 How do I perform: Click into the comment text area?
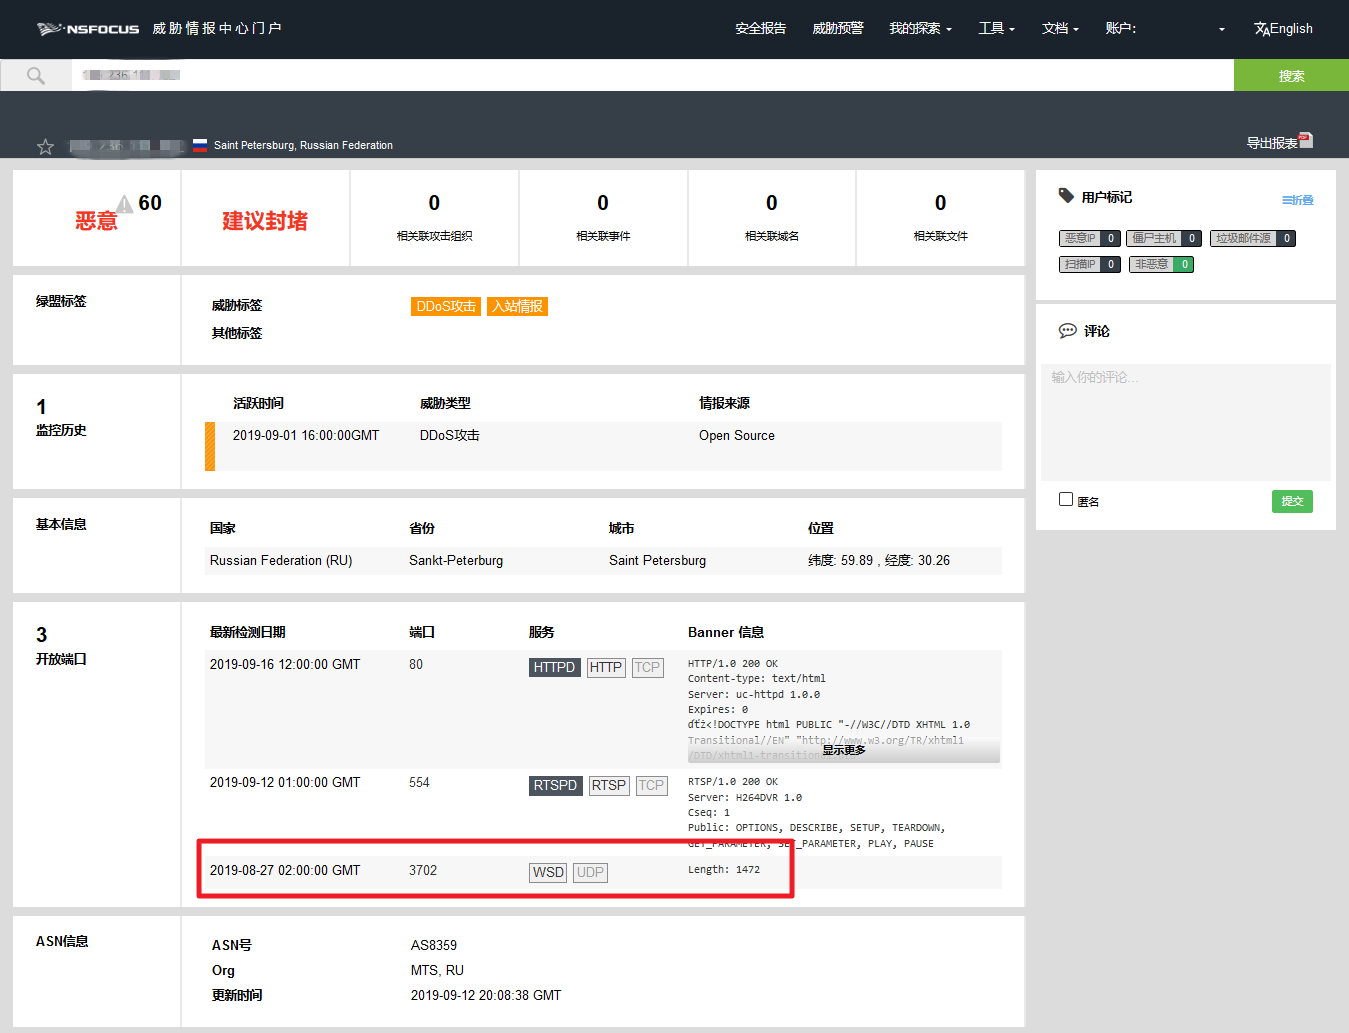[1185, 420]
